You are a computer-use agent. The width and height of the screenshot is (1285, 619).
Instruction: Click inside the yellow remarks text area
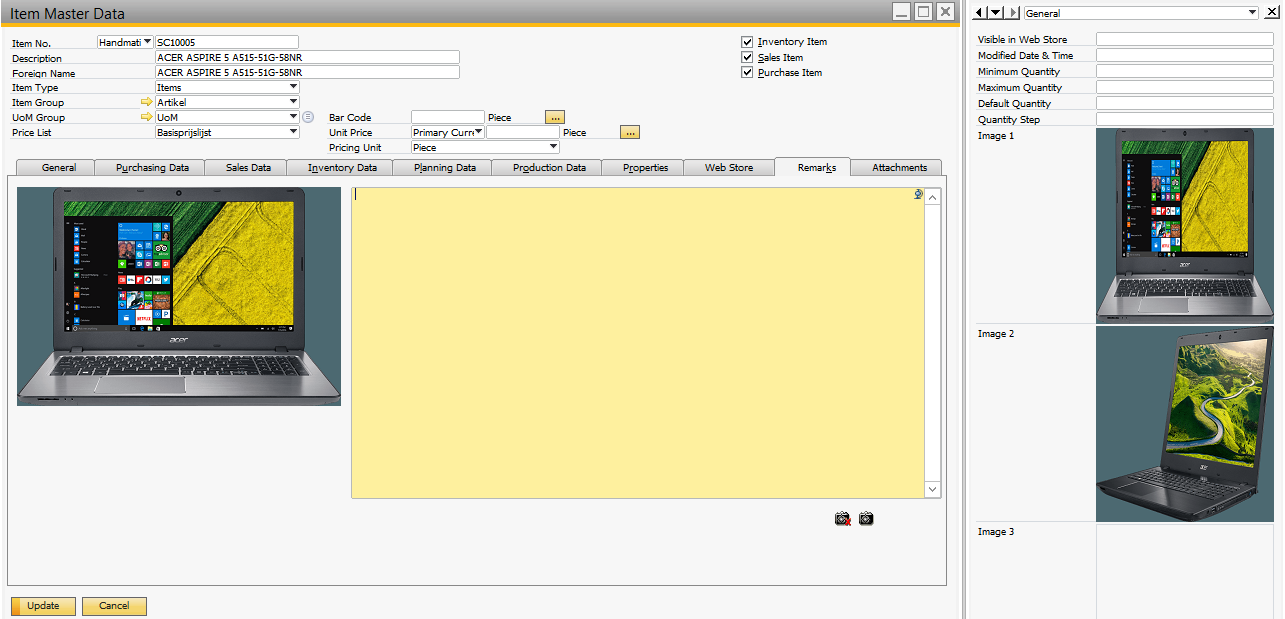(x=637, y=342)
